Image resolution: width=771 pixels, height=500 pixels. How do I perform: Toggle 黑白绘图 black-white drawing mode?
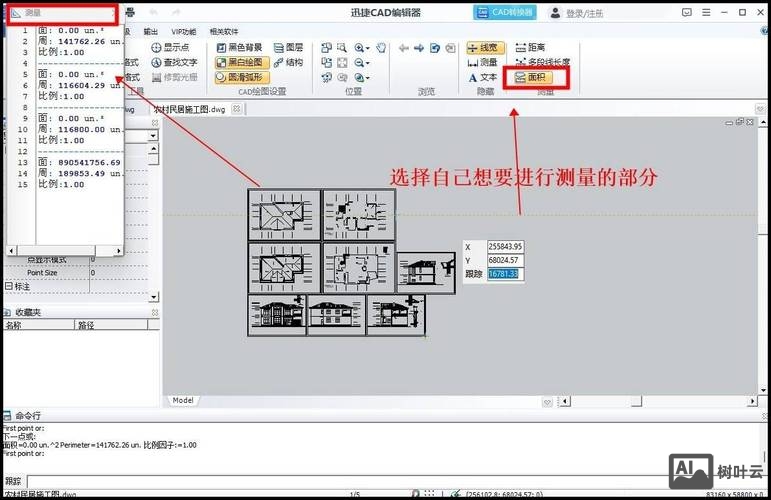(x=242, y=62)
